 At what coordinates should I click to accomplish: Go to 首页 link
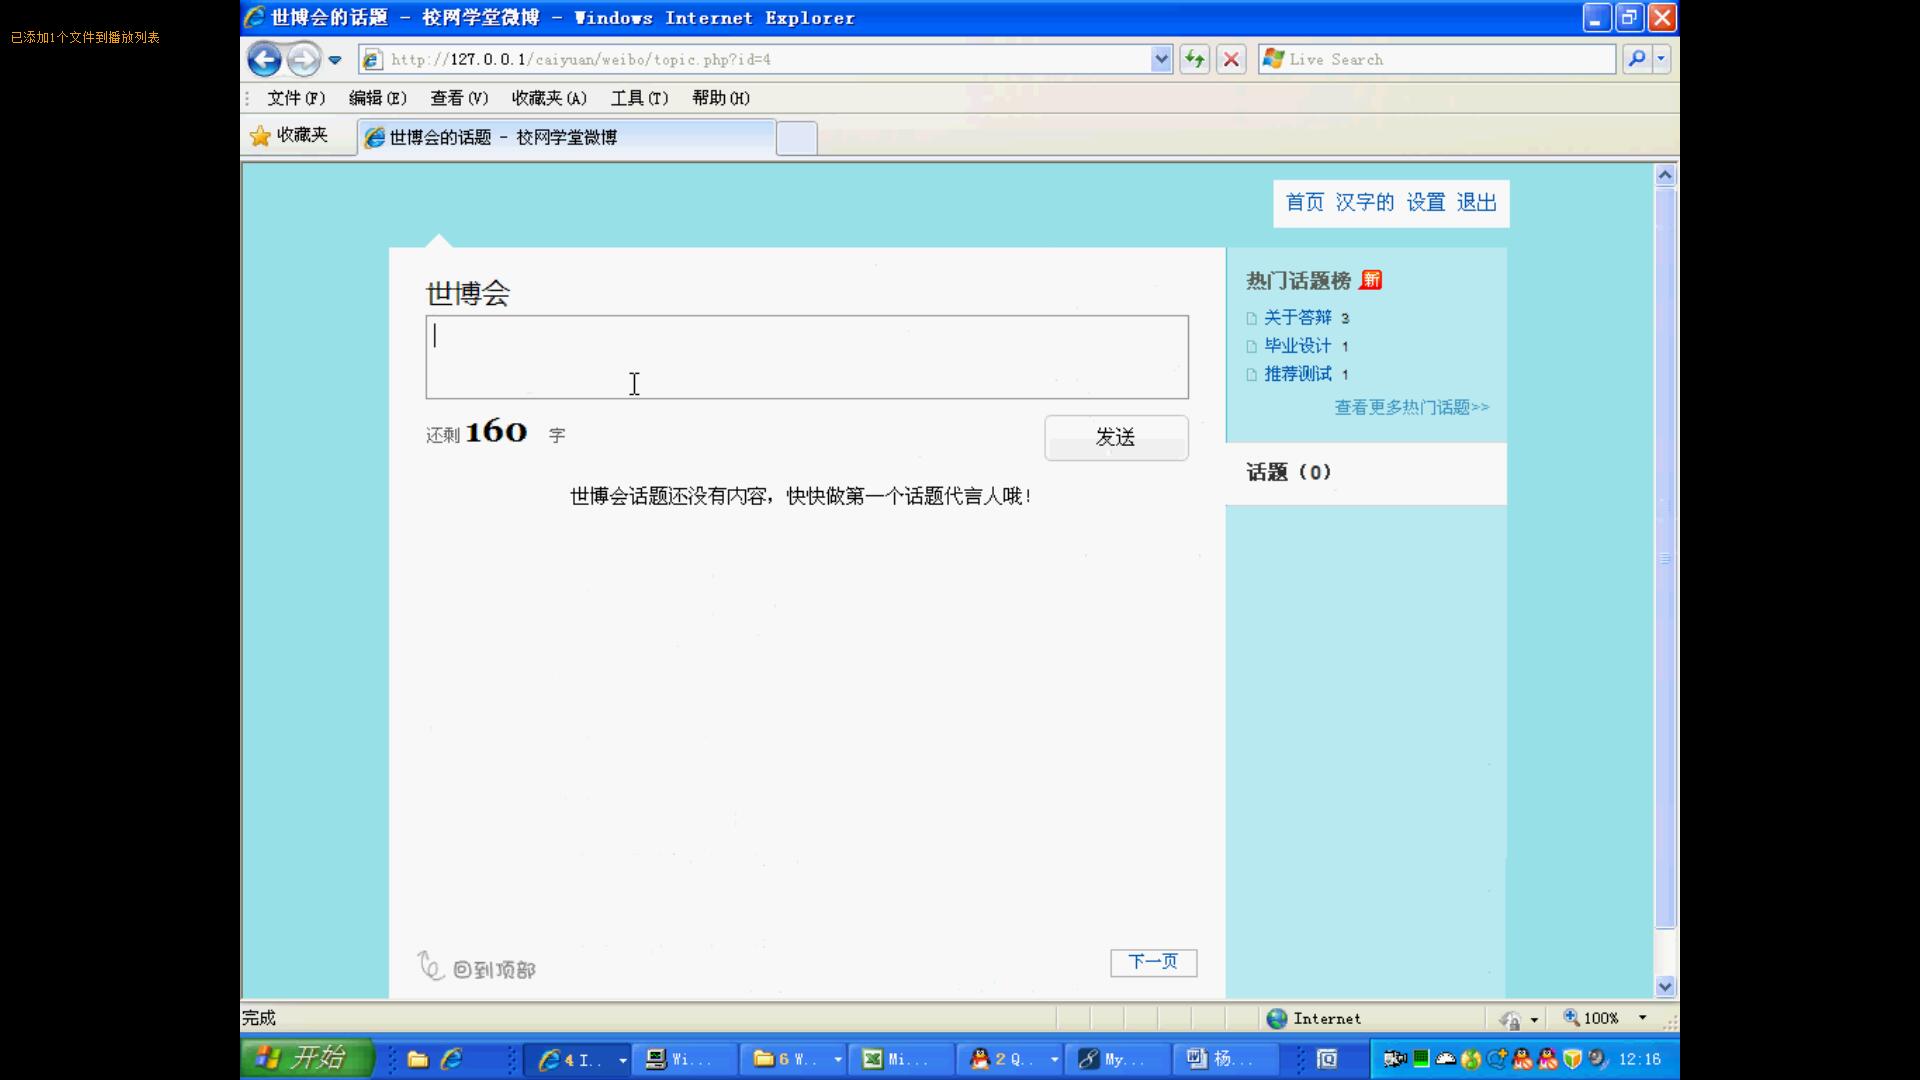1304,203
